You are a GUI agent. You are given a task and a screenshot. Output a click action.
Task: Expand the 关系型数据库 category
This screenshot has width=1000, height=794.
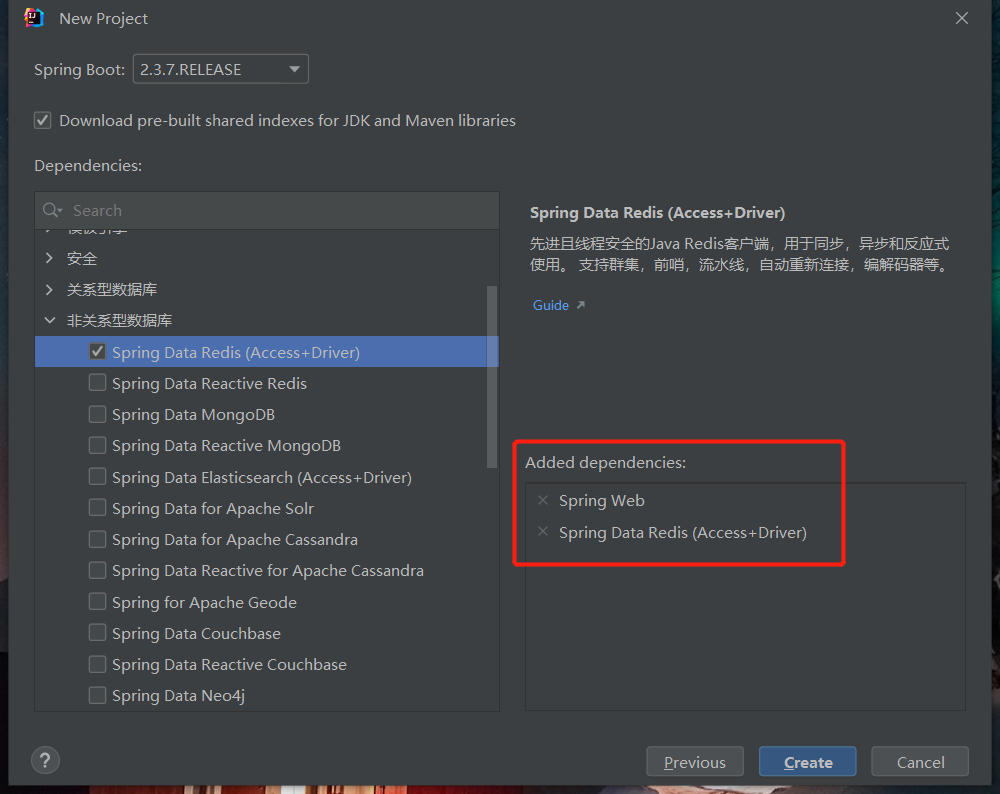(x=50, y=289)
